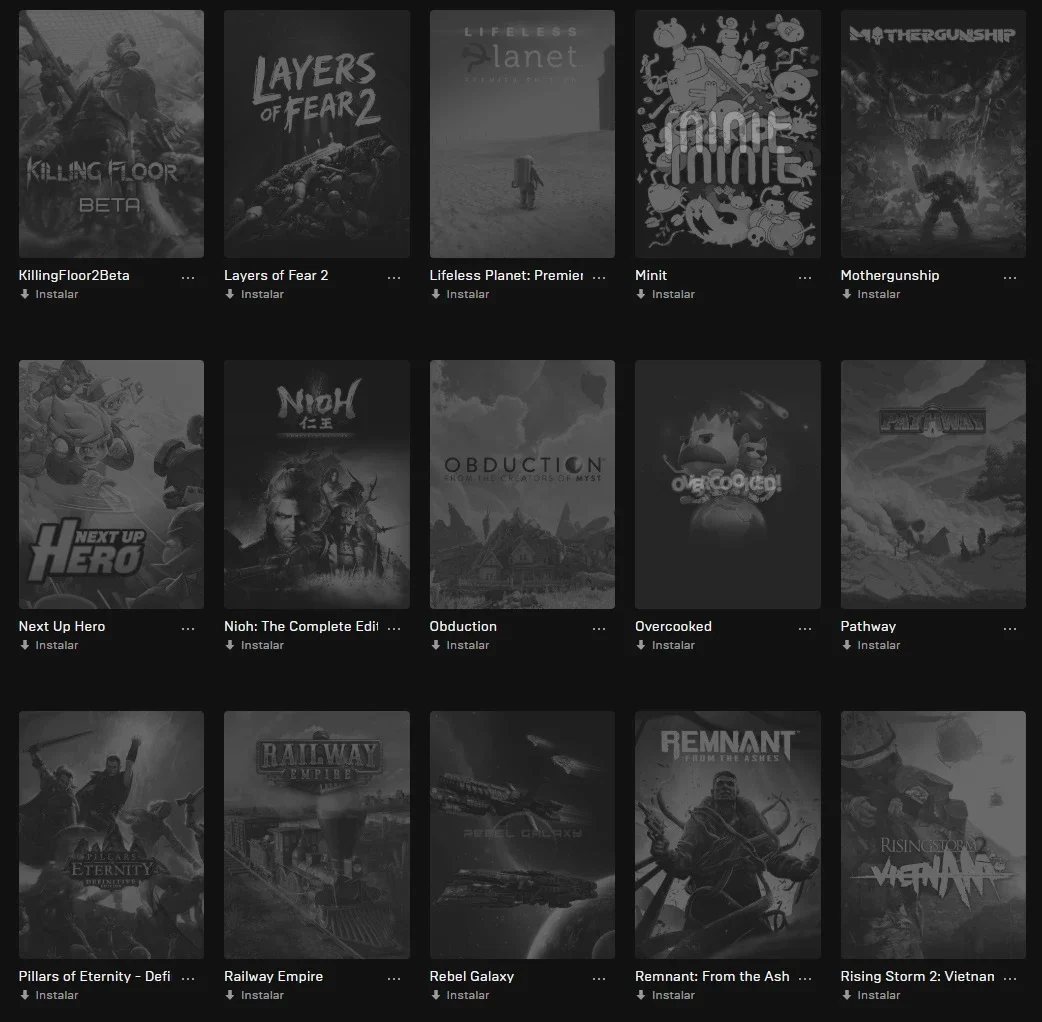1042x1022 pixels.
Task: Select the Next Up Hero cover art
Action: tap(112, 484)
